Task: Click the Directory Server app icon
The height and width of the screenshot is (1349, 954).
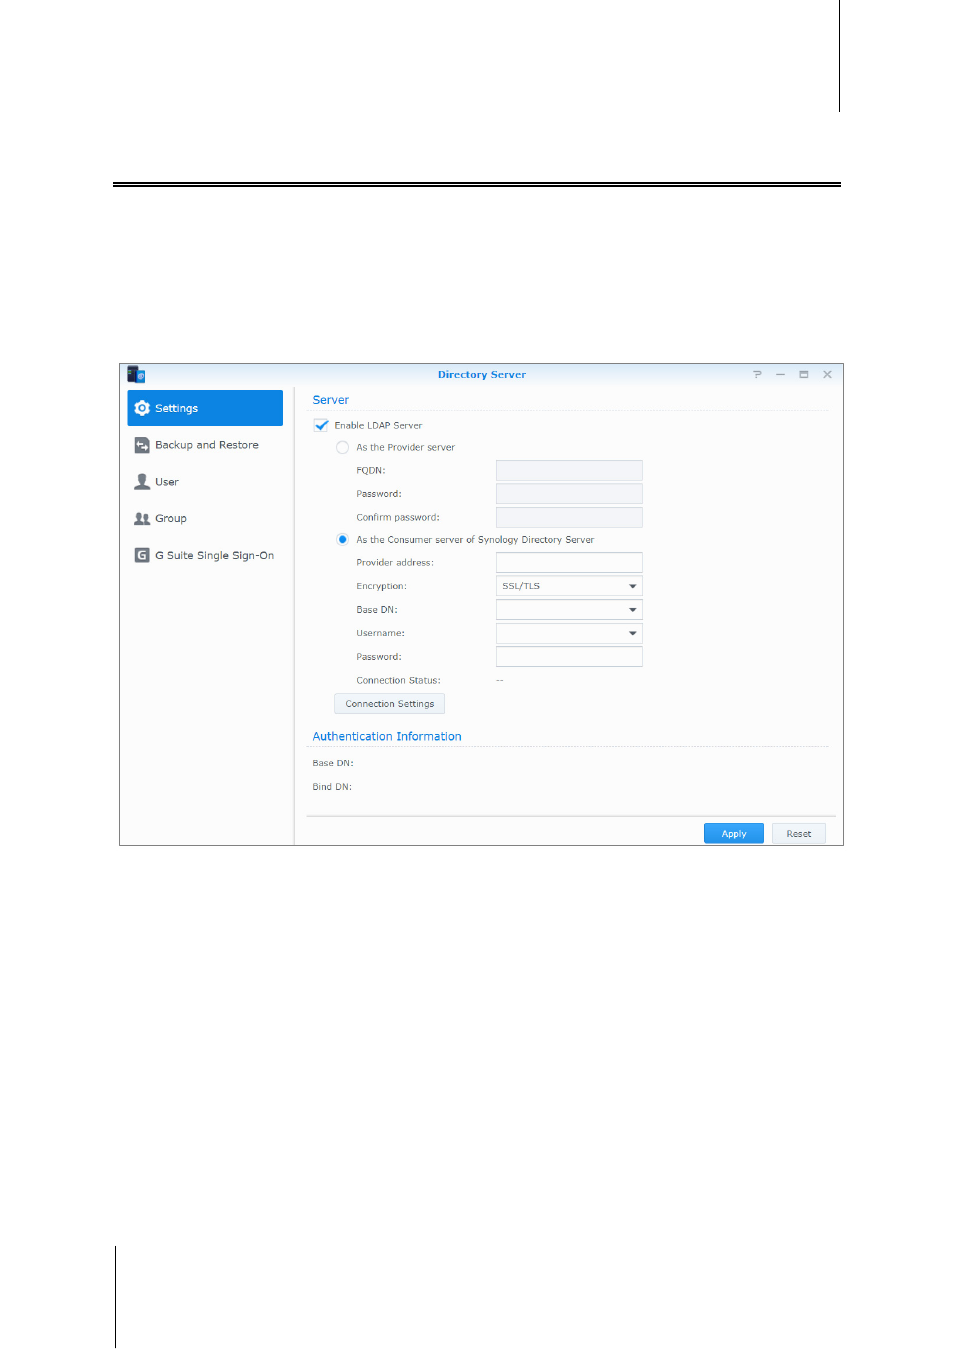Action: click(136, 375)
